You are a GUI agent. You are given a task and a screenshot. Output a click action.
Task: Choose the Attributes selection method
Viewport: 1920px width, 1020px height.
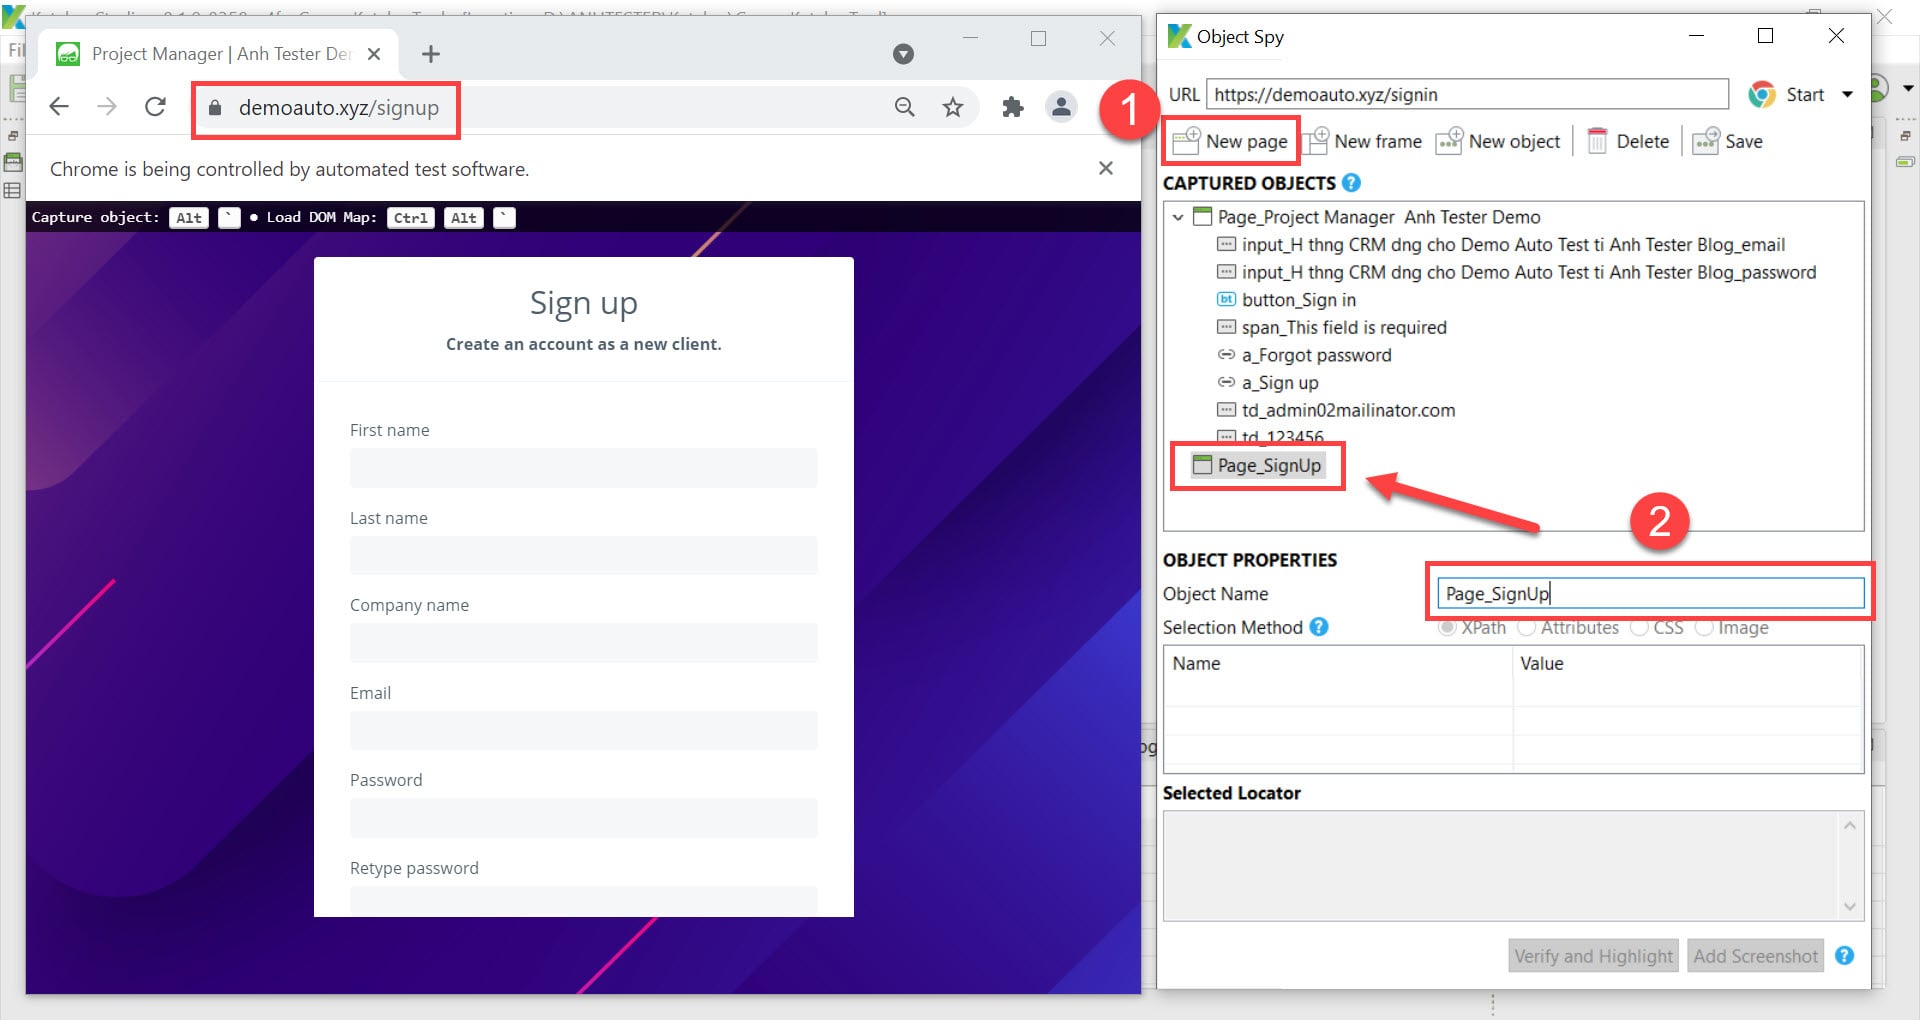point(1568,628)
